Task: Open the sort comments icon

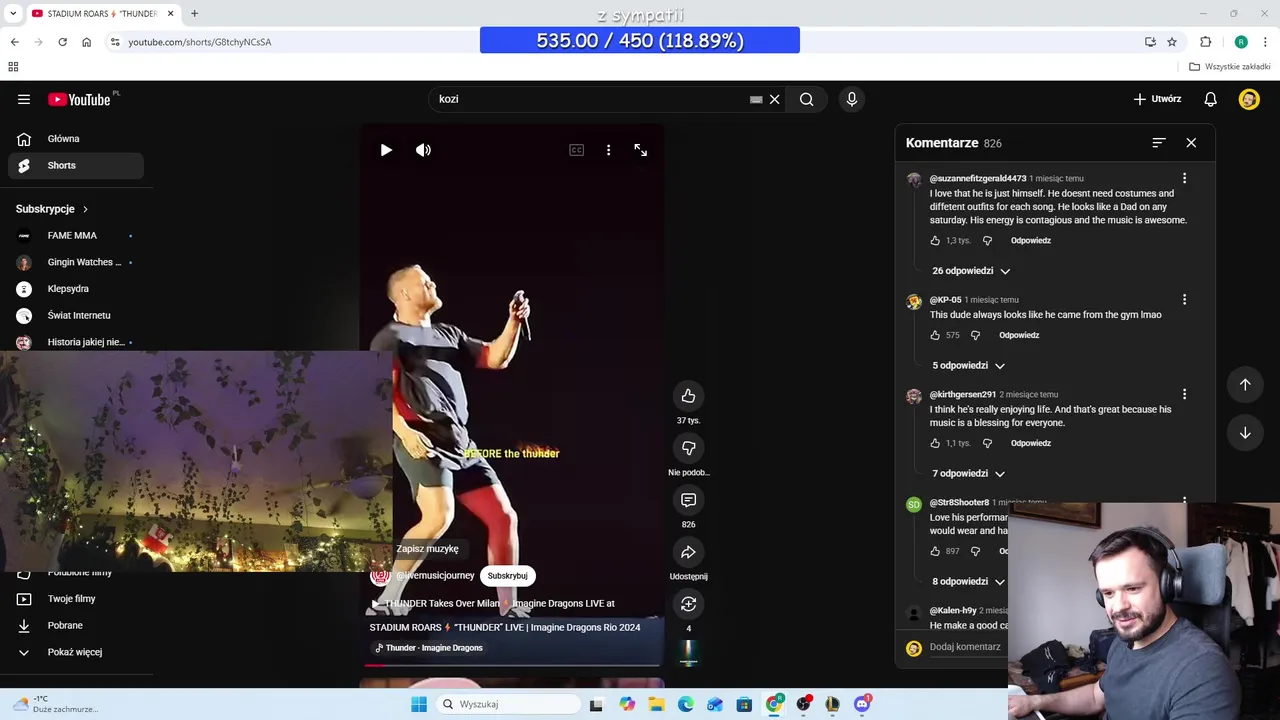Action: [x=1159, y=143]
